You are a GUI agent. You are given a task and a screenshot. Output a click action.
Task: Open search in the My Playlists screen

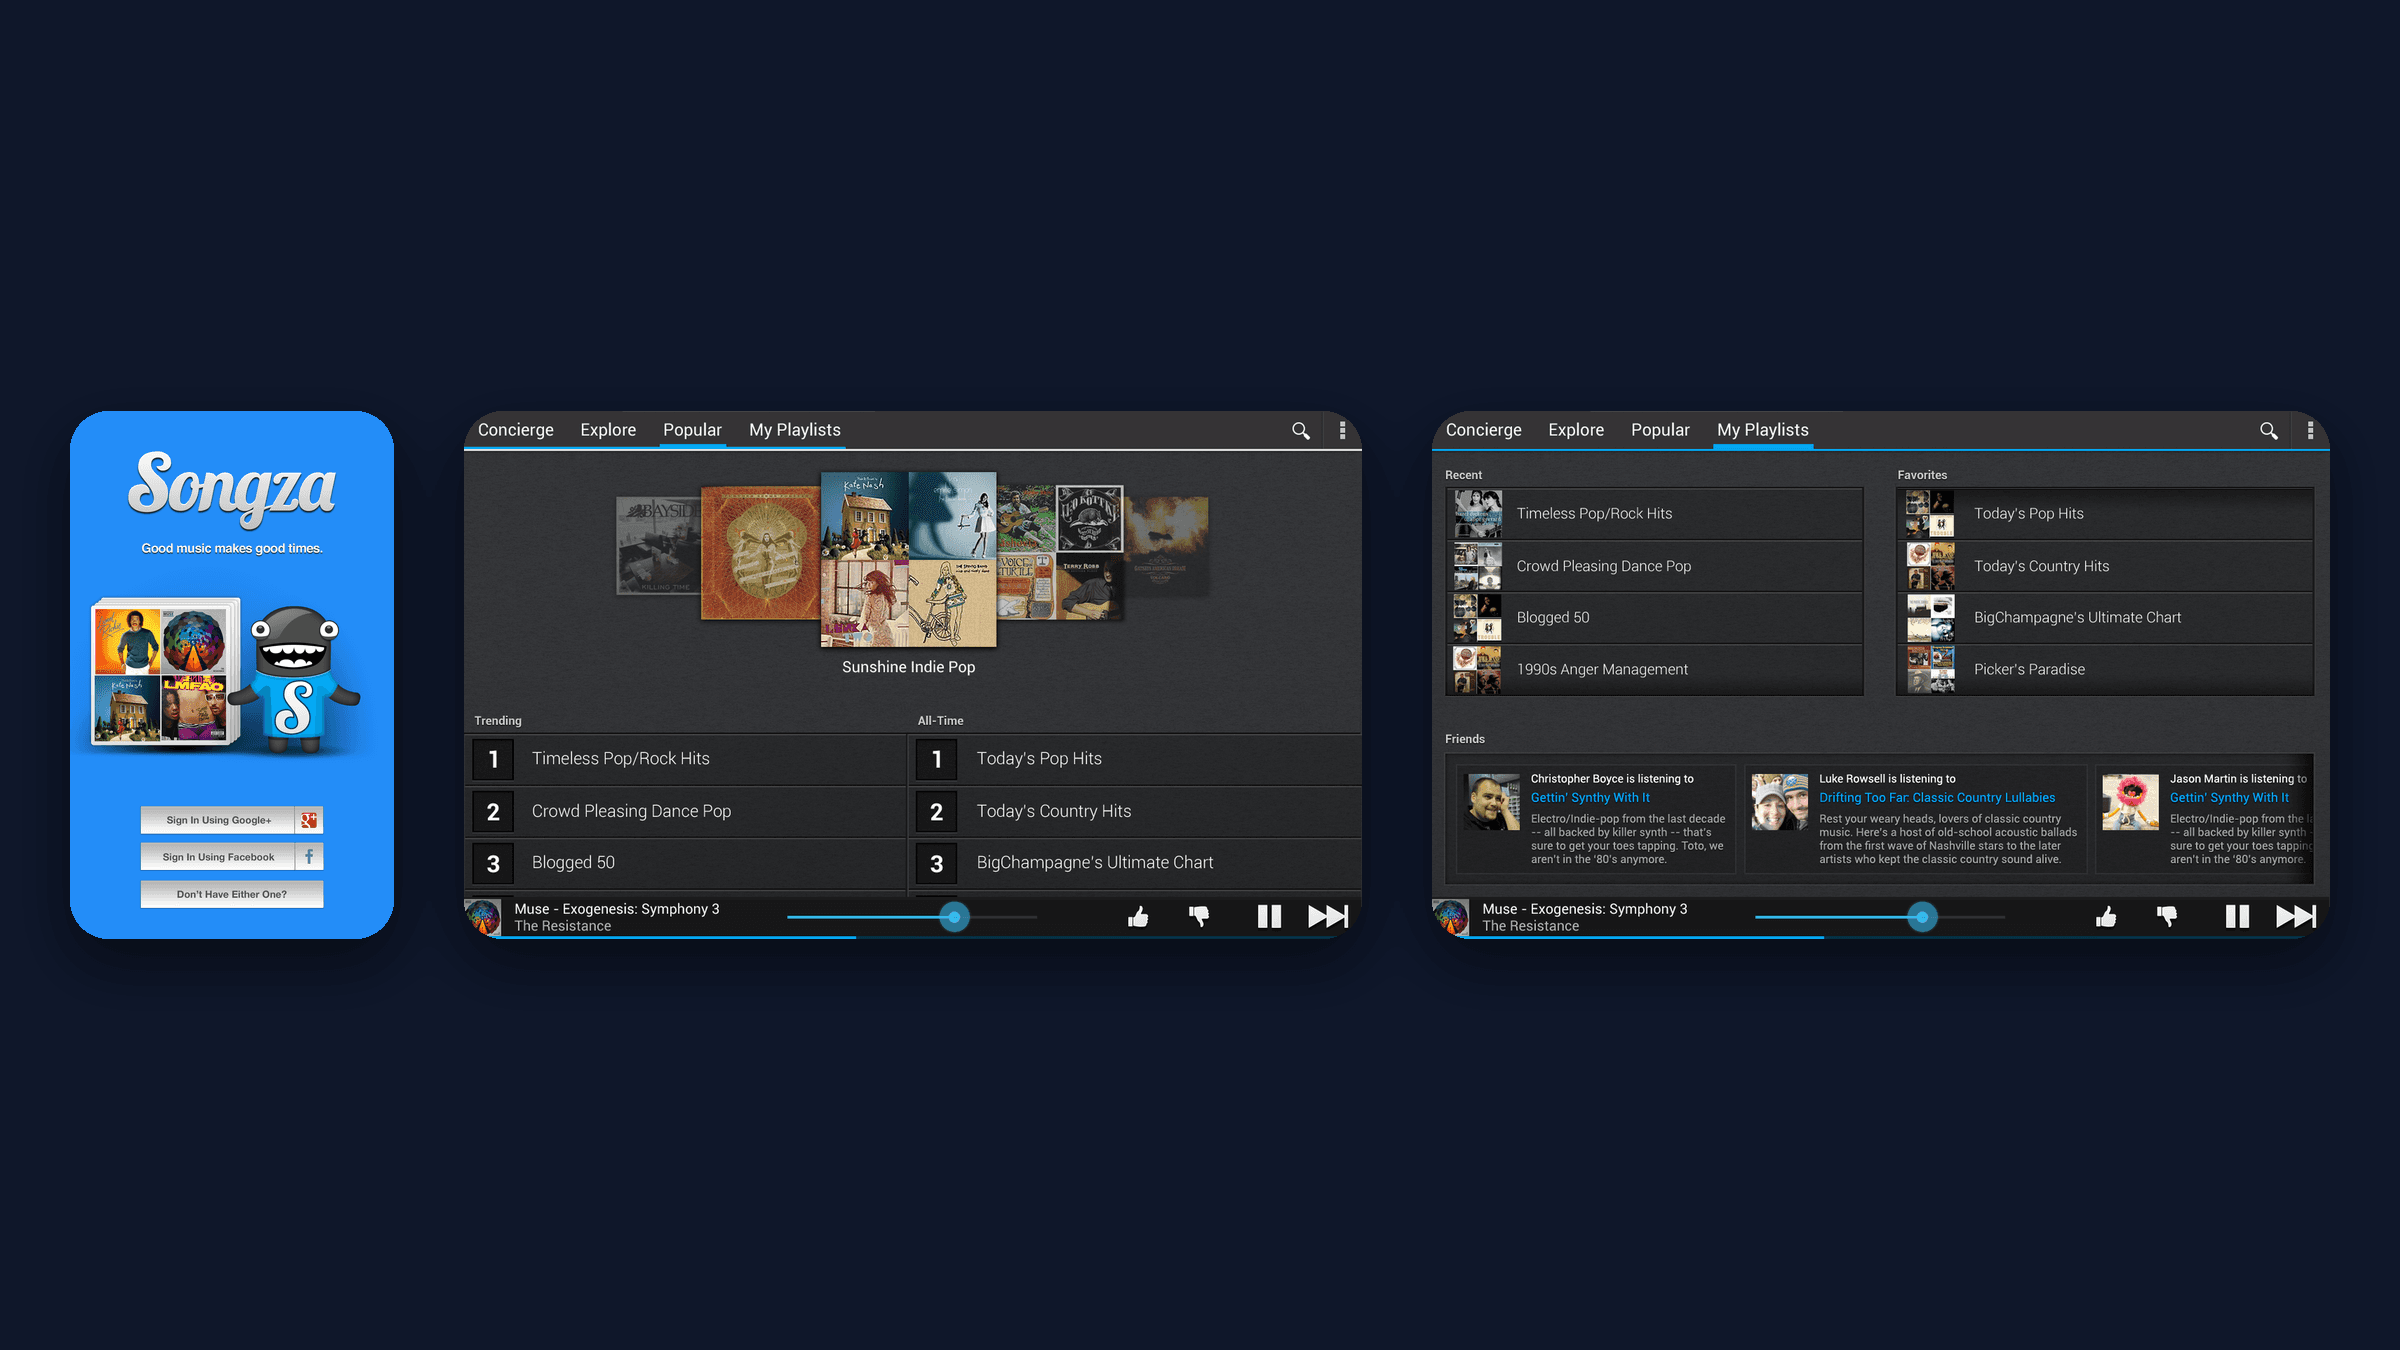2268,430
